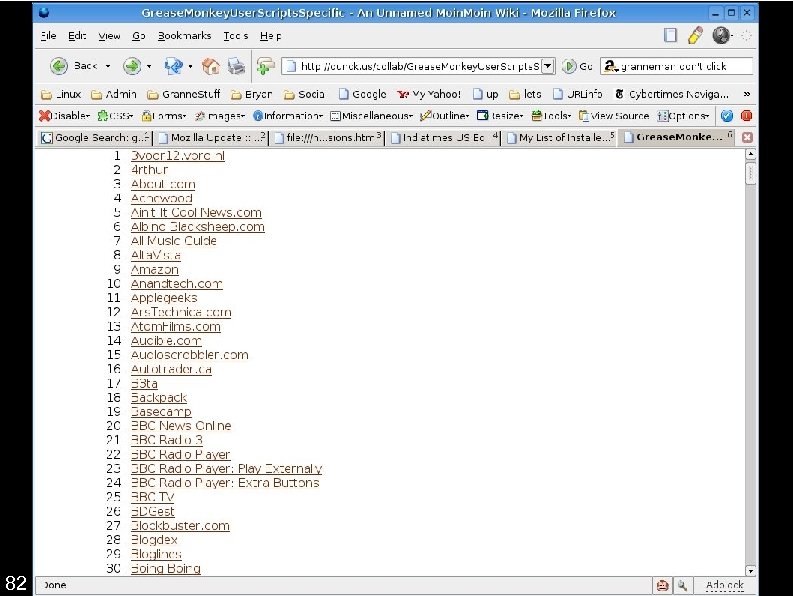This screenshot has width=793, height=596.
Task: Open the Social bookmarks folder
Action: click(x=304, y=94)
